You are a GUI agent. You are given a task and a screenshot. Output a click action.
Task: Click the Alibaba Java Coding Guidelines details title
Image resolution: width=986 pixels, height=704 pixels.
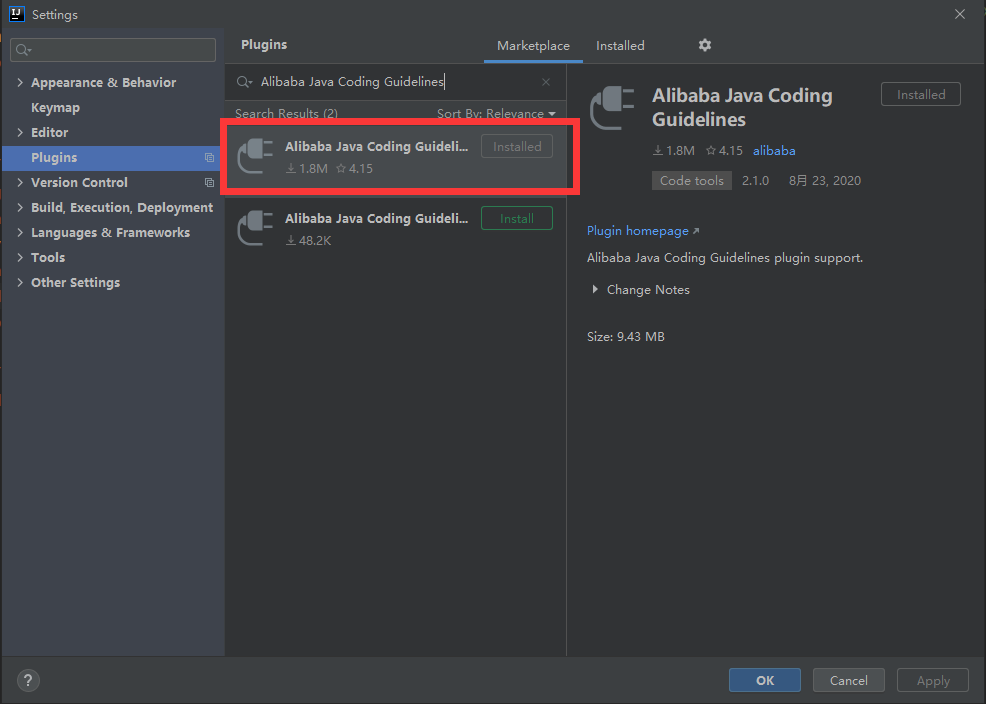742,107
